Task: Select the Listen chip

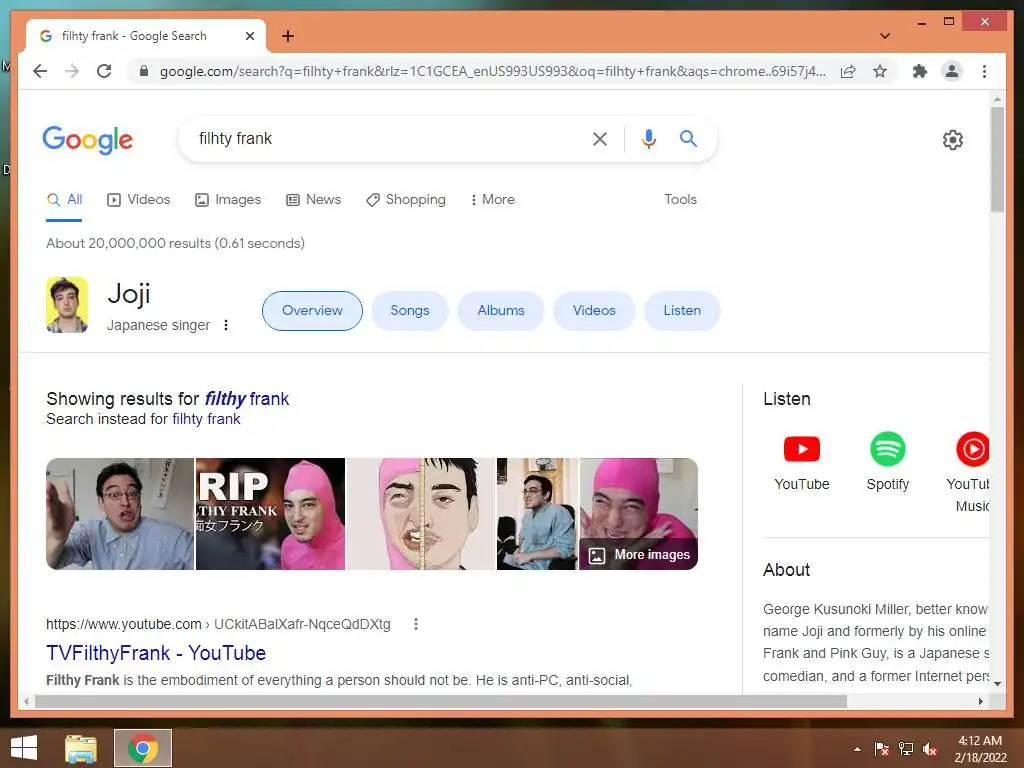Action: [x=682, y=311]
